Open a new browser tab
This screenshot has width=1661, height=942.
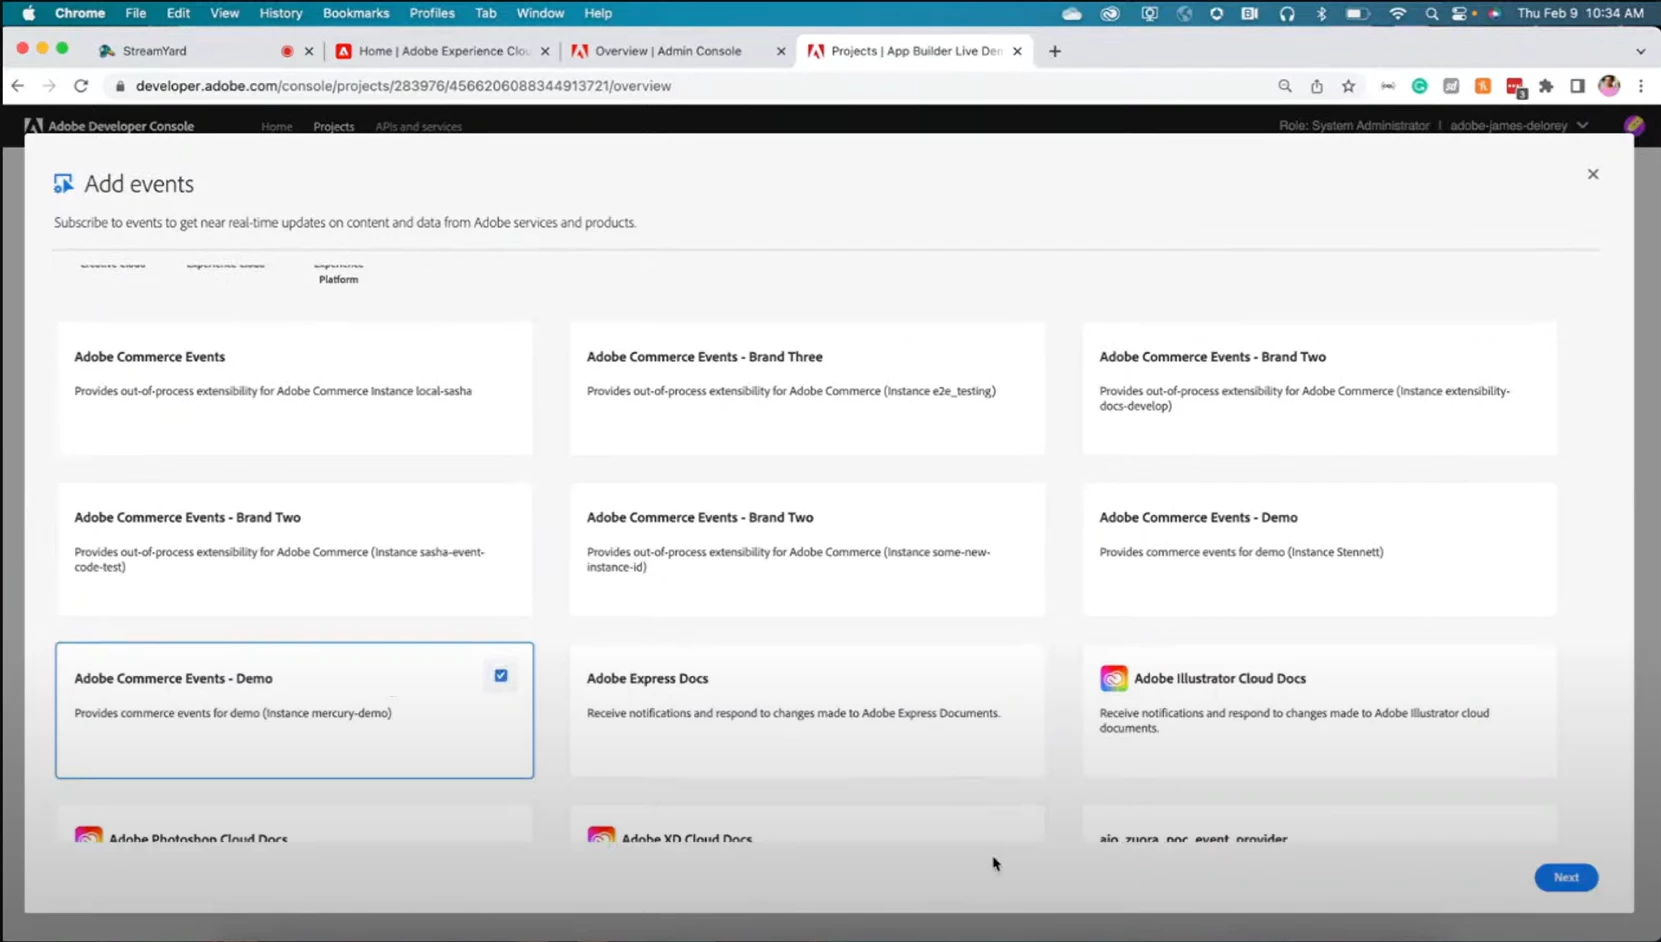point(1054,51)
